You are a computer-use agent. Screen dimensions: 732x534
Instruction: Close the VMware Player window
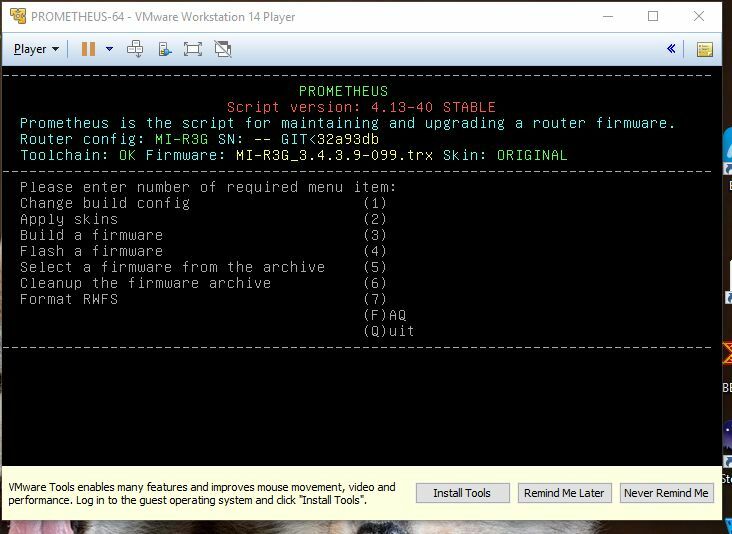pos(699,16)
